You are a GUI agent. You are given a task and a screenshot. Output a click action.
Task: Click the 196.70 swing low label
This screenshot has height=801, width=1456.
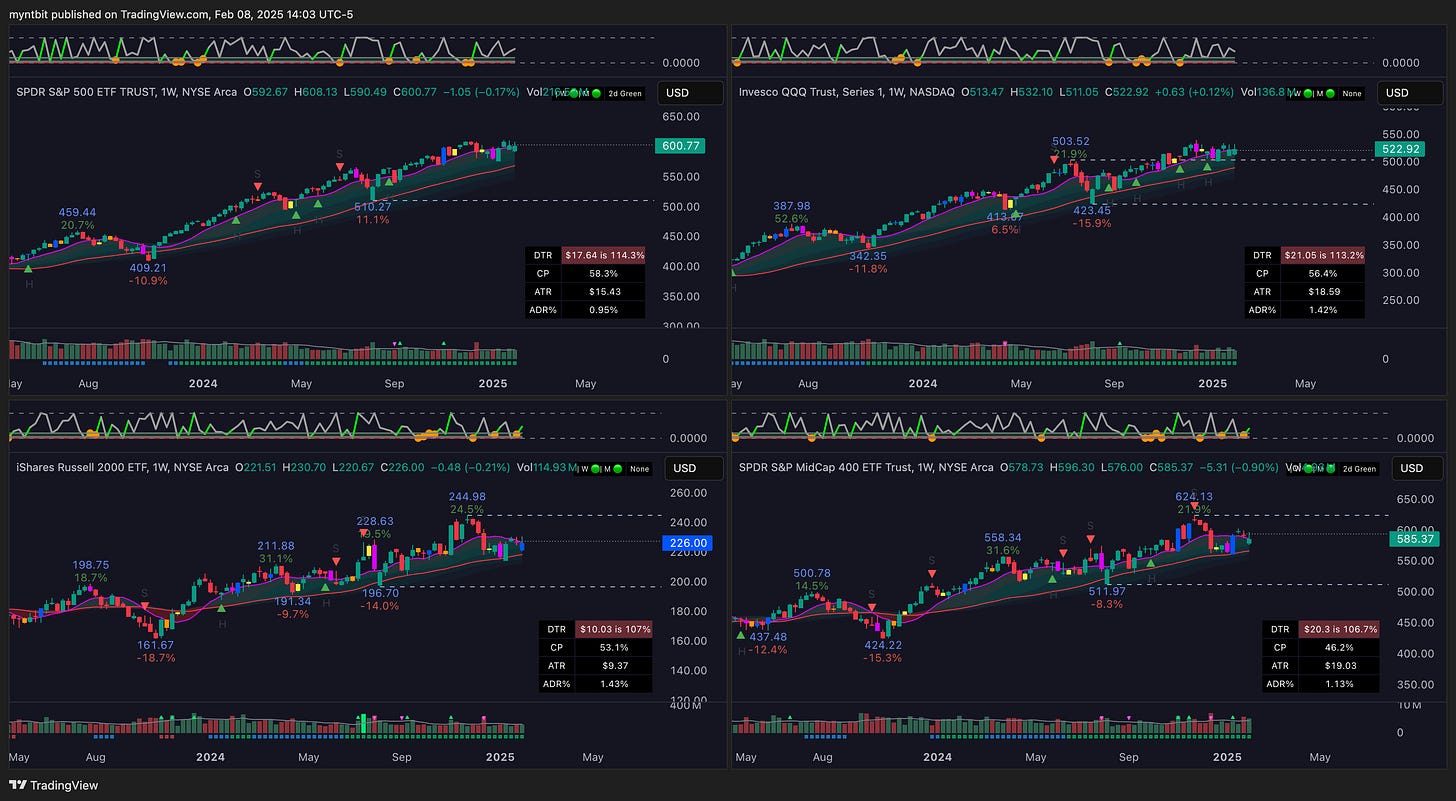click(379, 593)
